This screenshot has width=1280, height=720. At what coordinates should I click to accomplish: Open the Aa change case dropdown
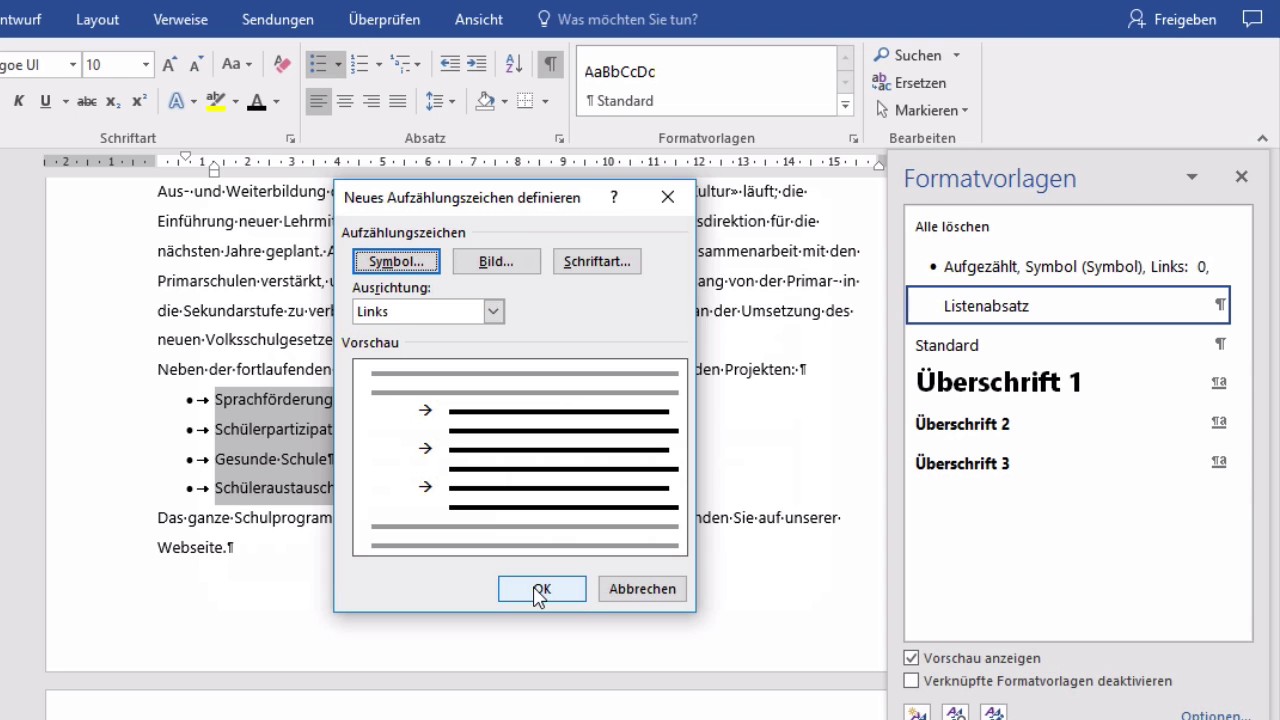point(236,64)
